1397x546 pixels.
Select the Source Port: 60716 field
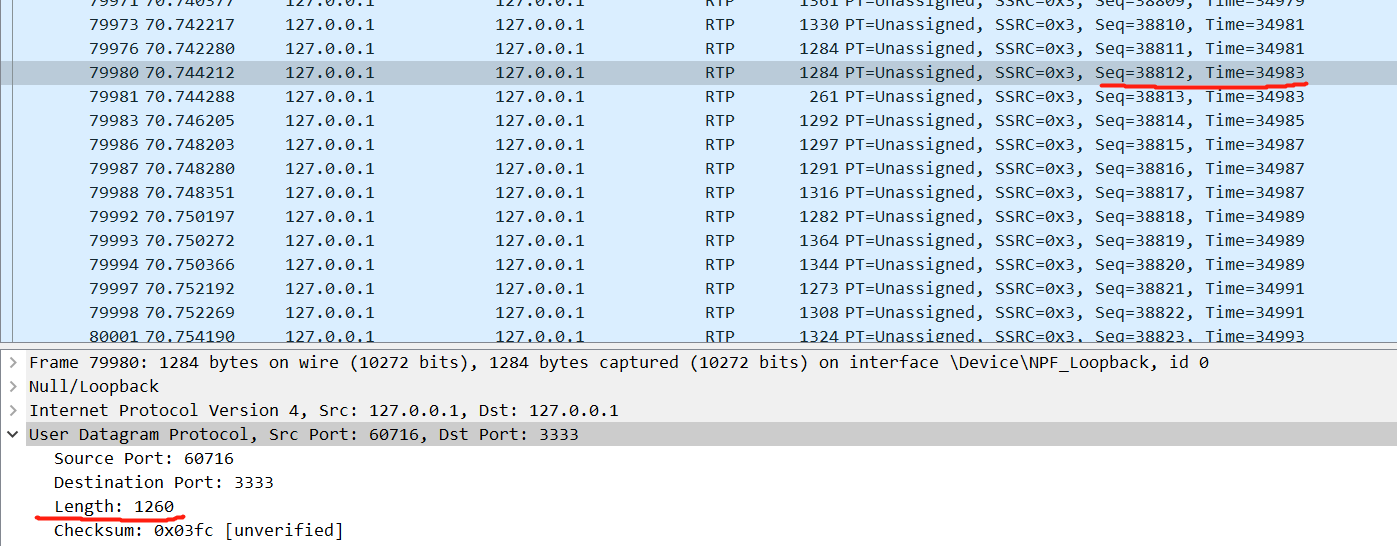pos(143,458)
